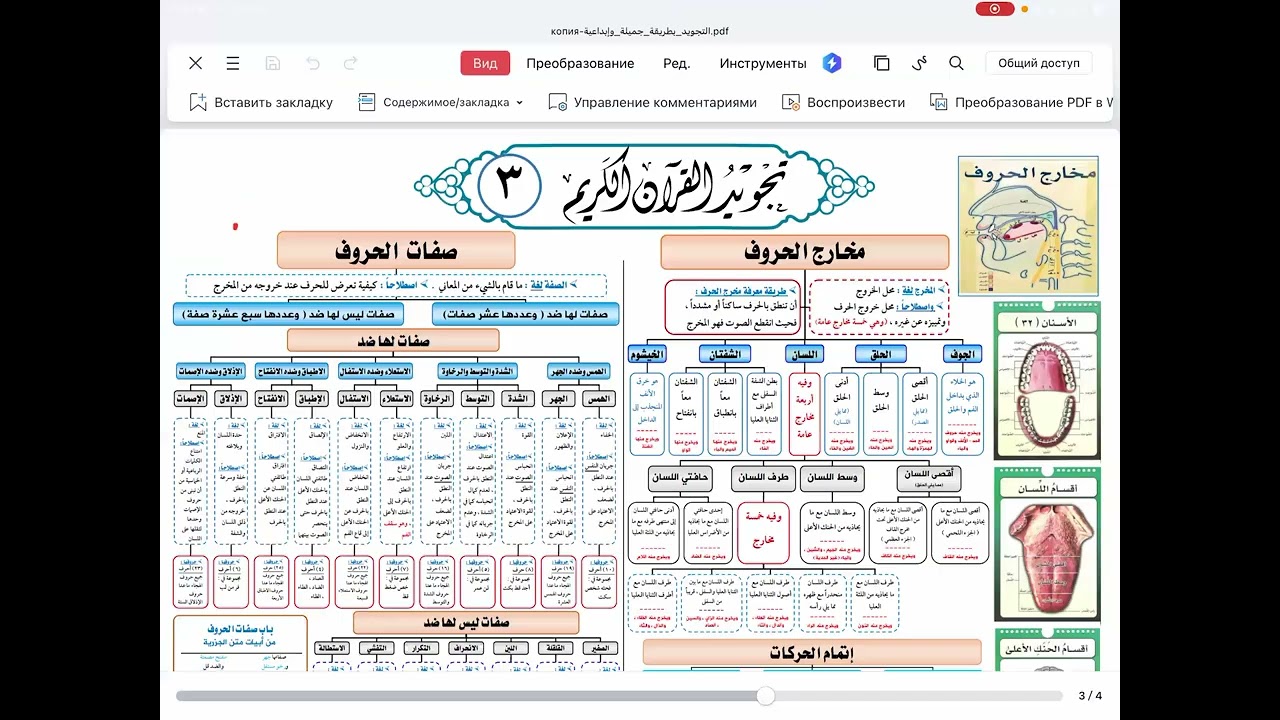Click the red screen recording indicator
The image size is (1280, 720).
point(994,9)
